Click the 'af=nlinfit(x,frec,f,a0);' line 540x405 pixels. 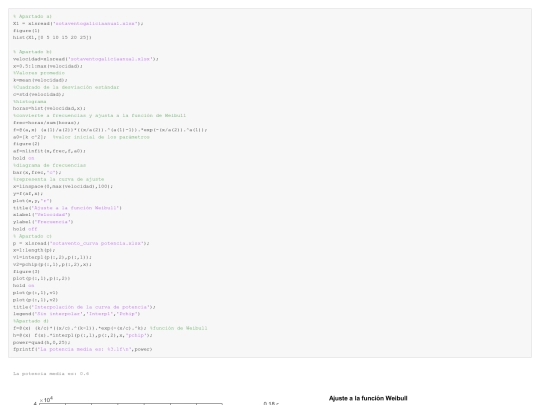coord(49,151)
